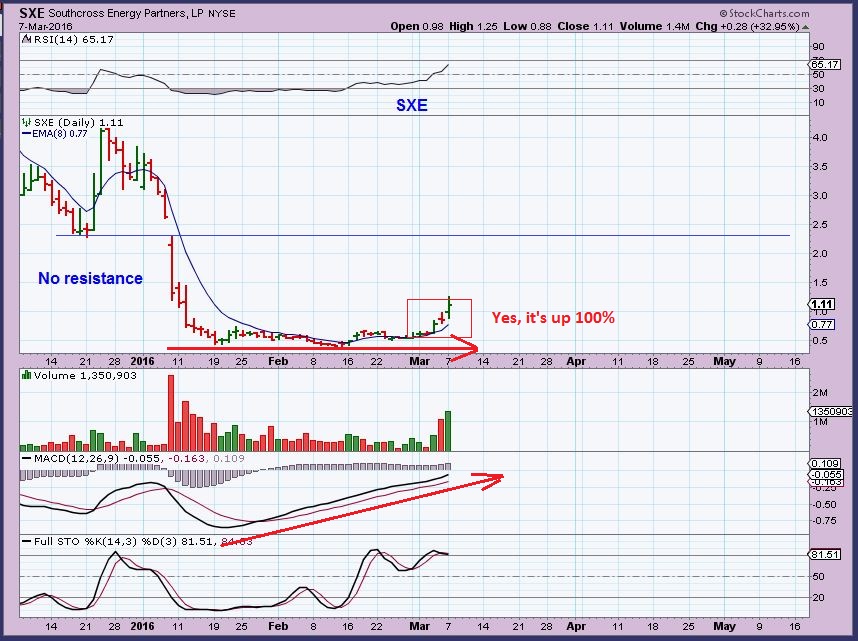Click the 2M volume axis label

pyautogui.click(x=820, y=392)
